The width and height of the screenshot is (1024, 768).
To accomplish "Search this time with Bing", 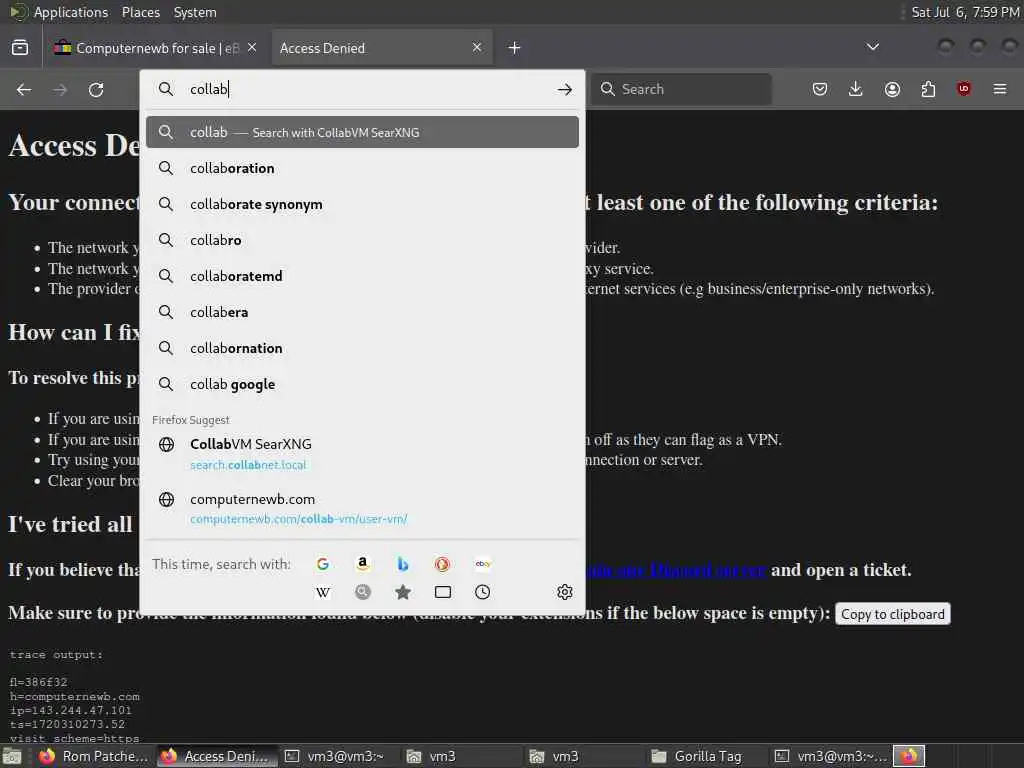I will pyautogui.click(x=403, y=564).
